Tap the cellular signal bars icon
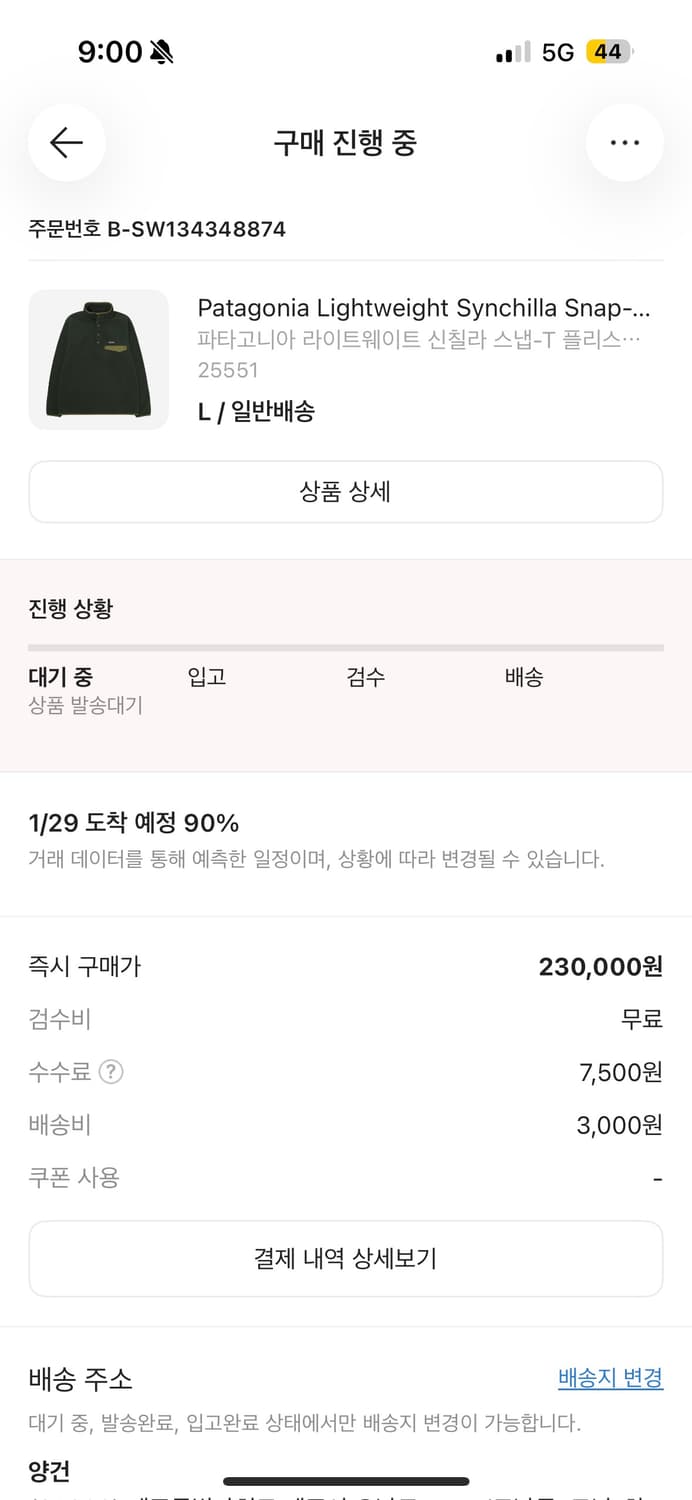Screen dimensions: 692x1500 coord(509,51)
